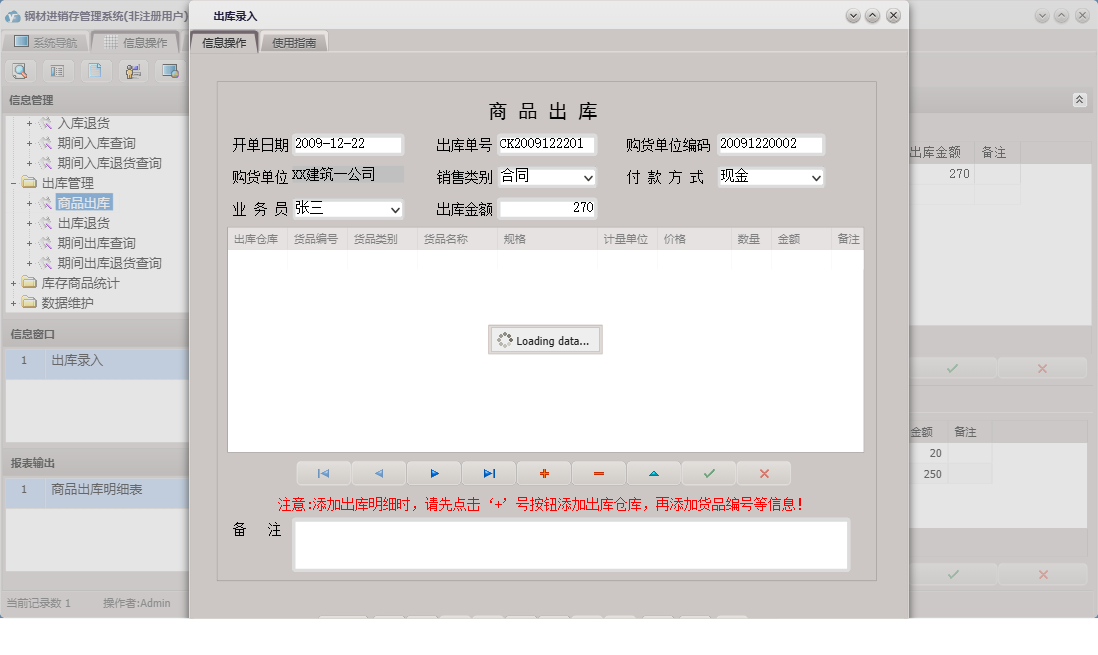Screen dimensions: 1098x655
Task: Click the '−' remove detail record icon
Action: pyautogui.click(x=600, y=472)
